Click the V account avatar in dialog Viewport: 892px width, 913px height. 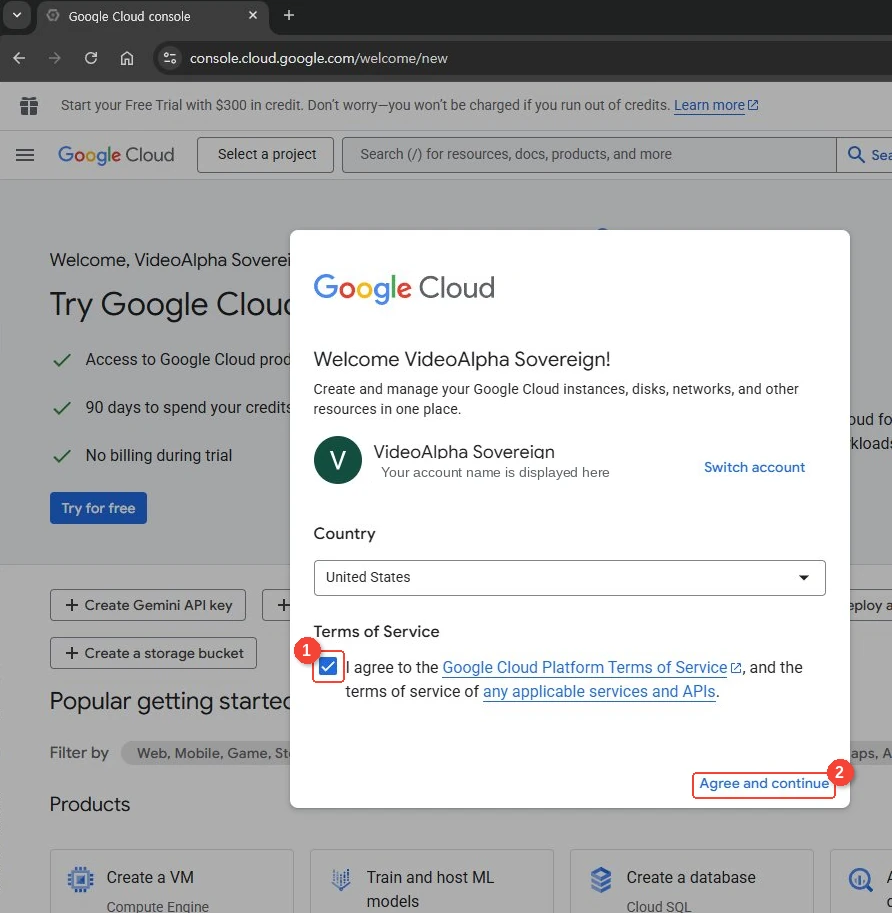click(338, 460)
